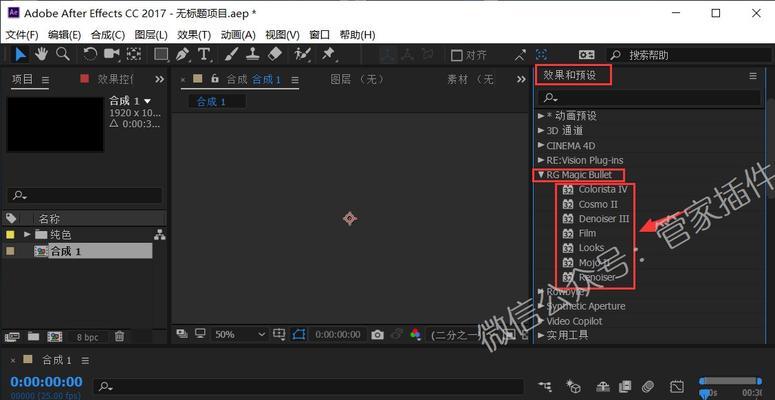Open the 合成(C) menu
This screenshot has width=775, height=400.
coord(108,35)
